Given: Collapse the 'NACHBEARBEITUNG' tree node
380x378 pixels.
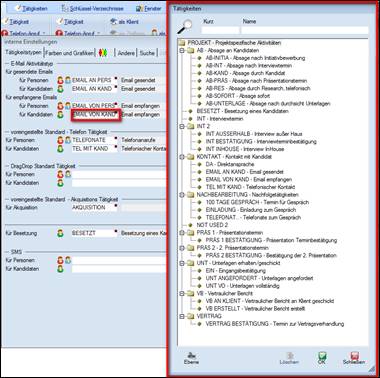Looking at the screenshot, I should [182, 195].
